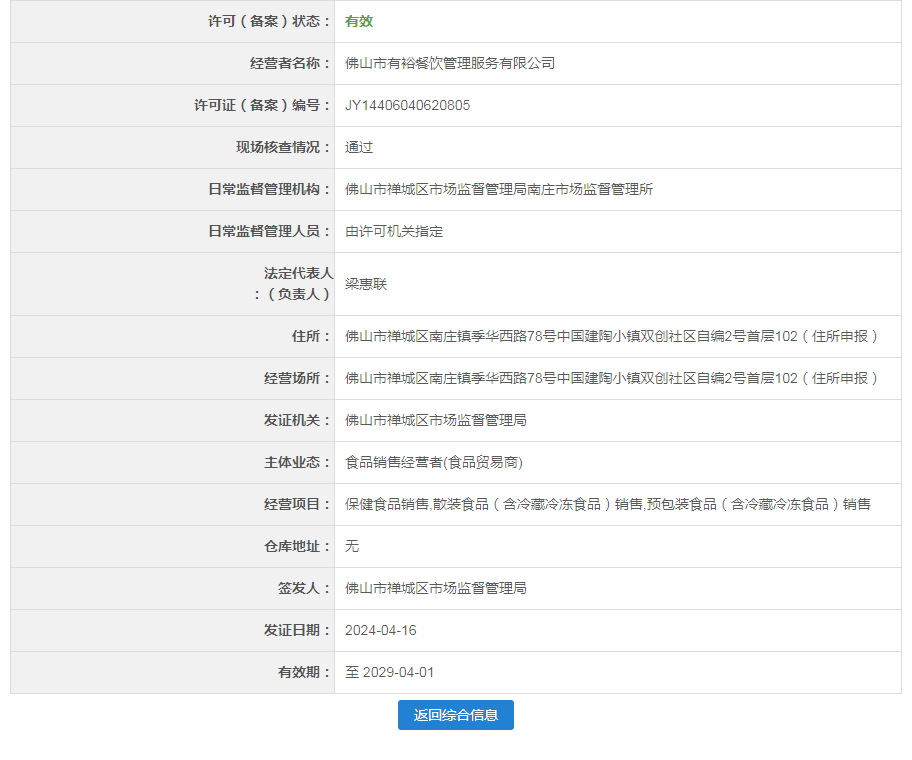Click the 仓库地址 label
Viewport: 912px width, 760px height.
coord(297,546)
